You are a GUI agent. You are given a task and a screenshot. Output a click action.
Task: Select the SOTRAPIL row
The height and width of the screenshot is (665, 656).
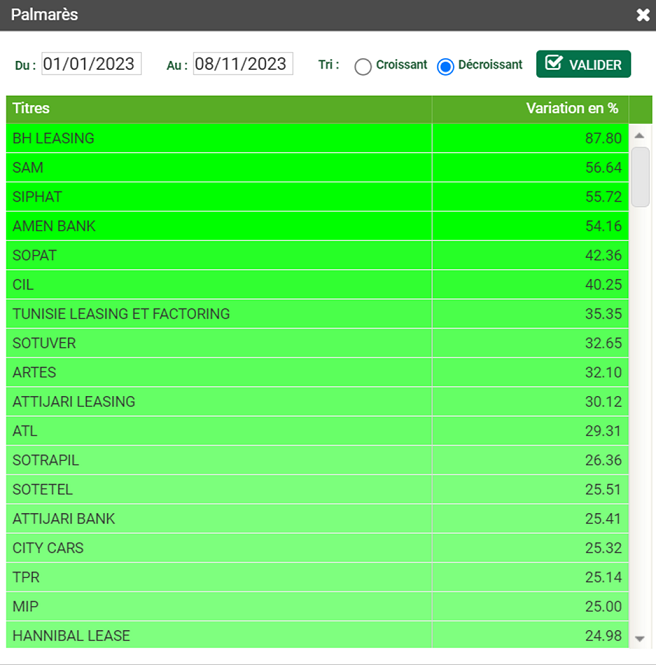click(x=317, y=460)
